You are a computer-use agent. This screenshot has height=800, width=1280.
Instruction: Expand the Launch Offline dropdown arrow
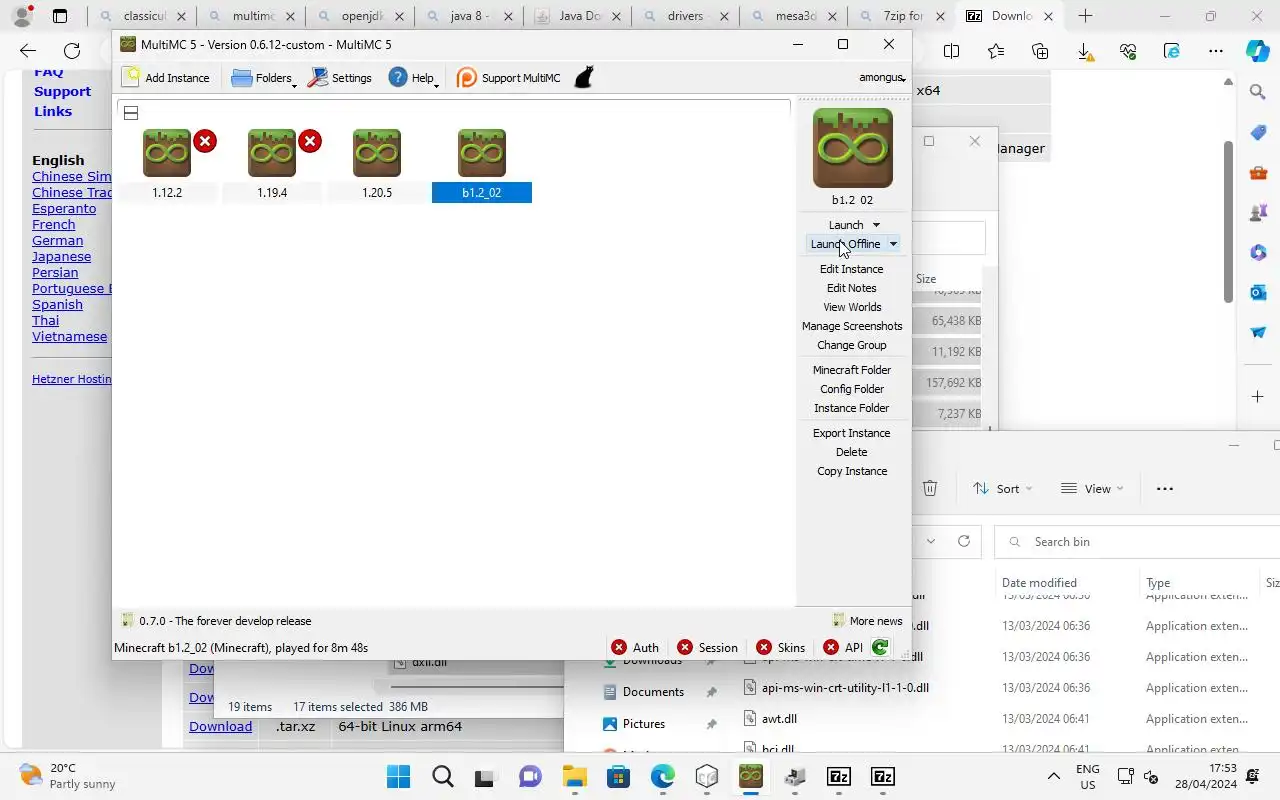pos(893,244)
